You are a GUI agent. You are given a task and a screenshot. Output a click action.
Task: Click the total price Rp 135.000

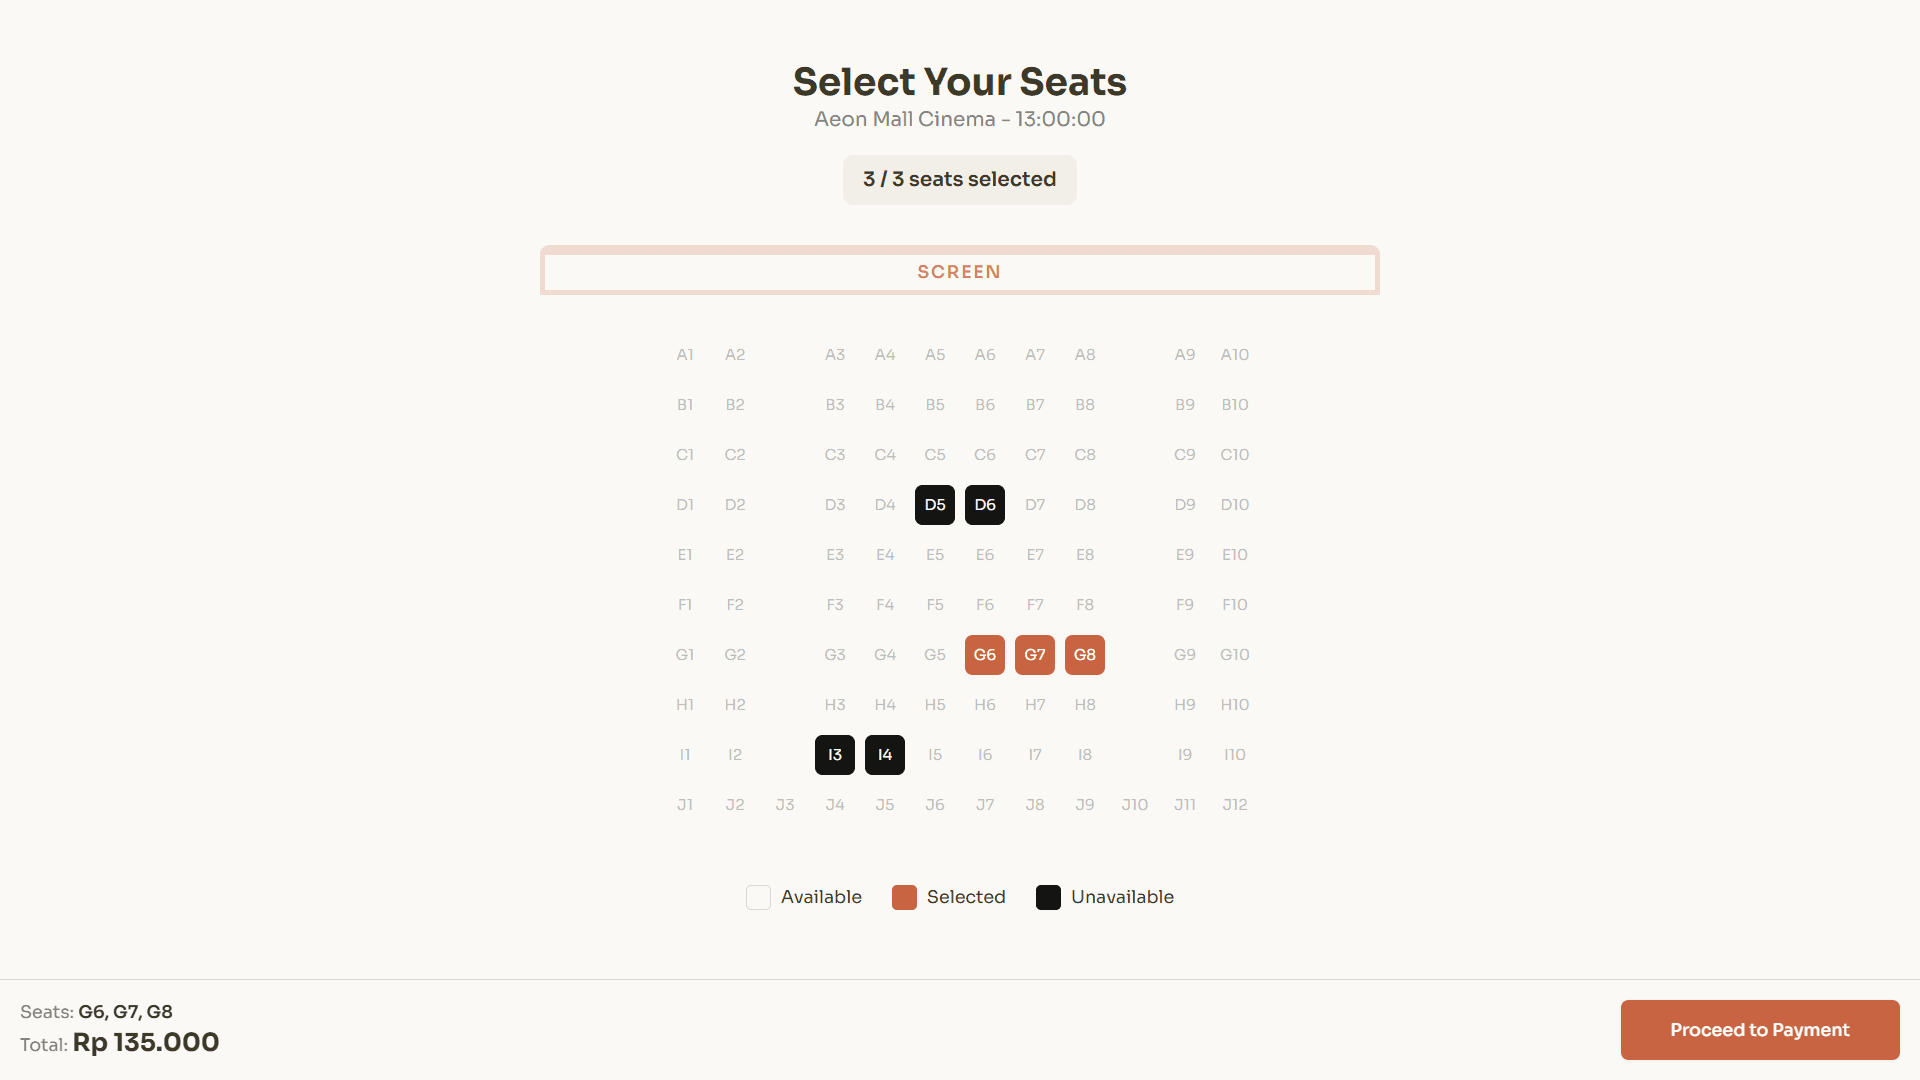pos(146,1043)
